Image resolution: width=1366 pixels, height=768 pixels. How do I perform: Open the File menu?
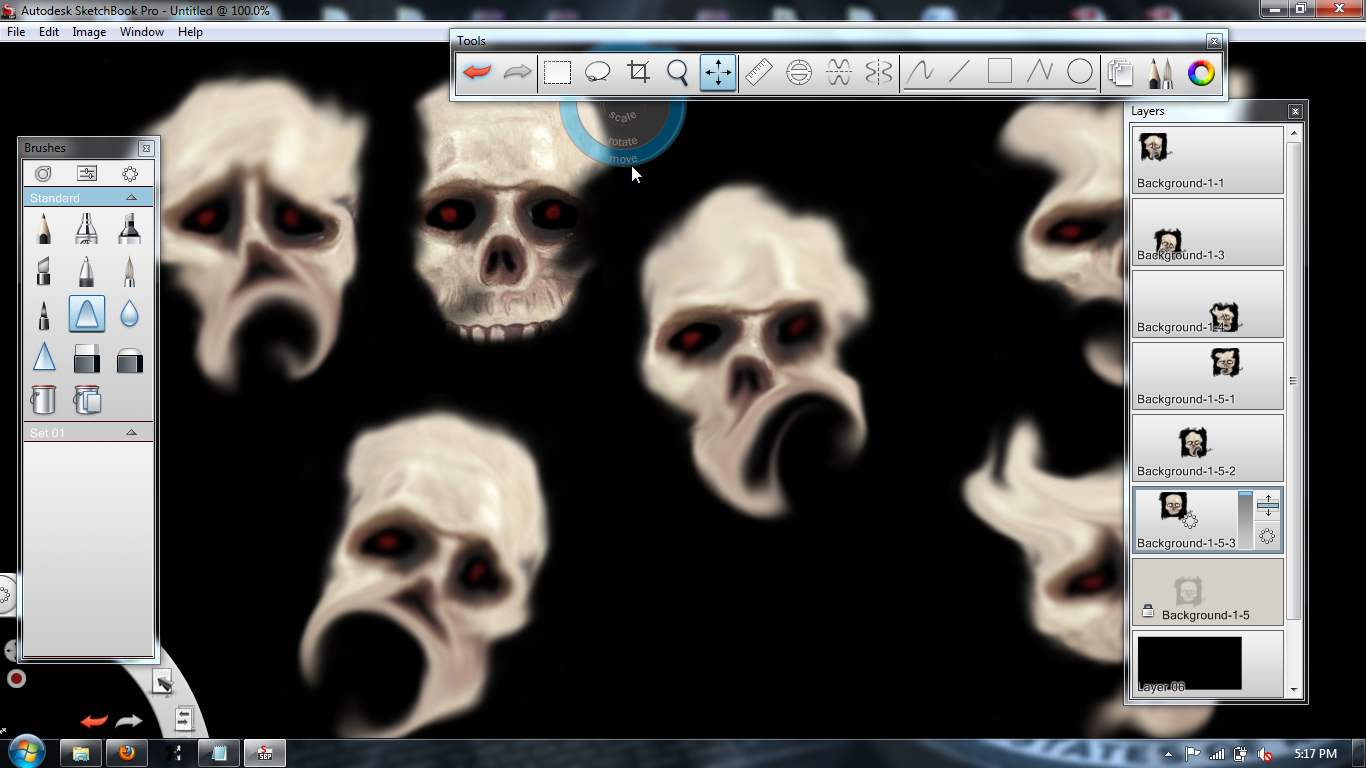point(16,32)
